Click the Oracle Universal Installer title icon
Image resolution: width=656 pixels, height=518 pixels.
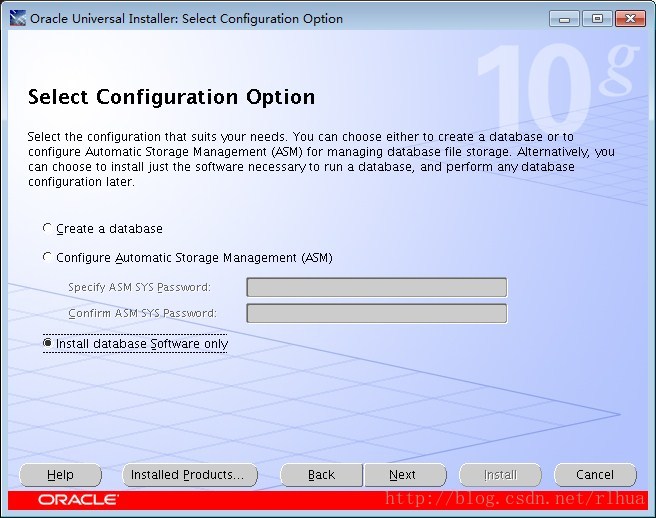[x=18, y=18]
